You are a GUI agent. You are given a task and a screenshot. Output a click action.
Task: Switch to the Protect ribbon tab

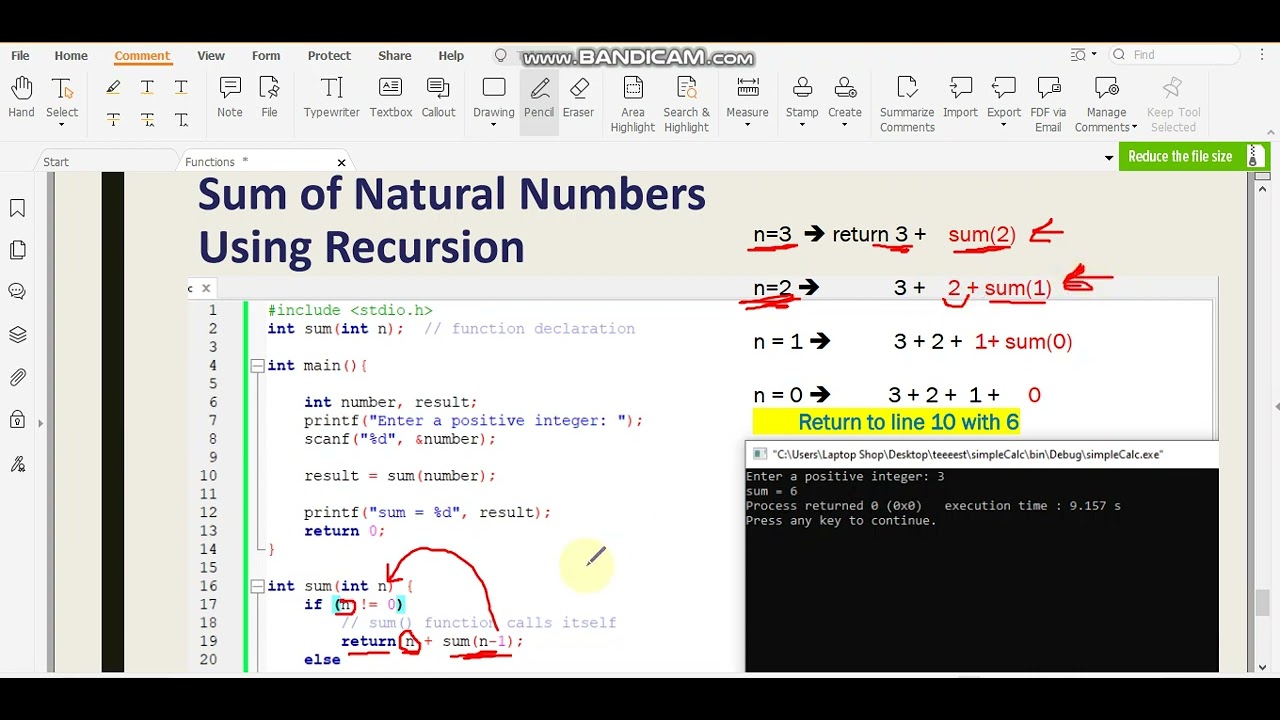coord(329,56)
